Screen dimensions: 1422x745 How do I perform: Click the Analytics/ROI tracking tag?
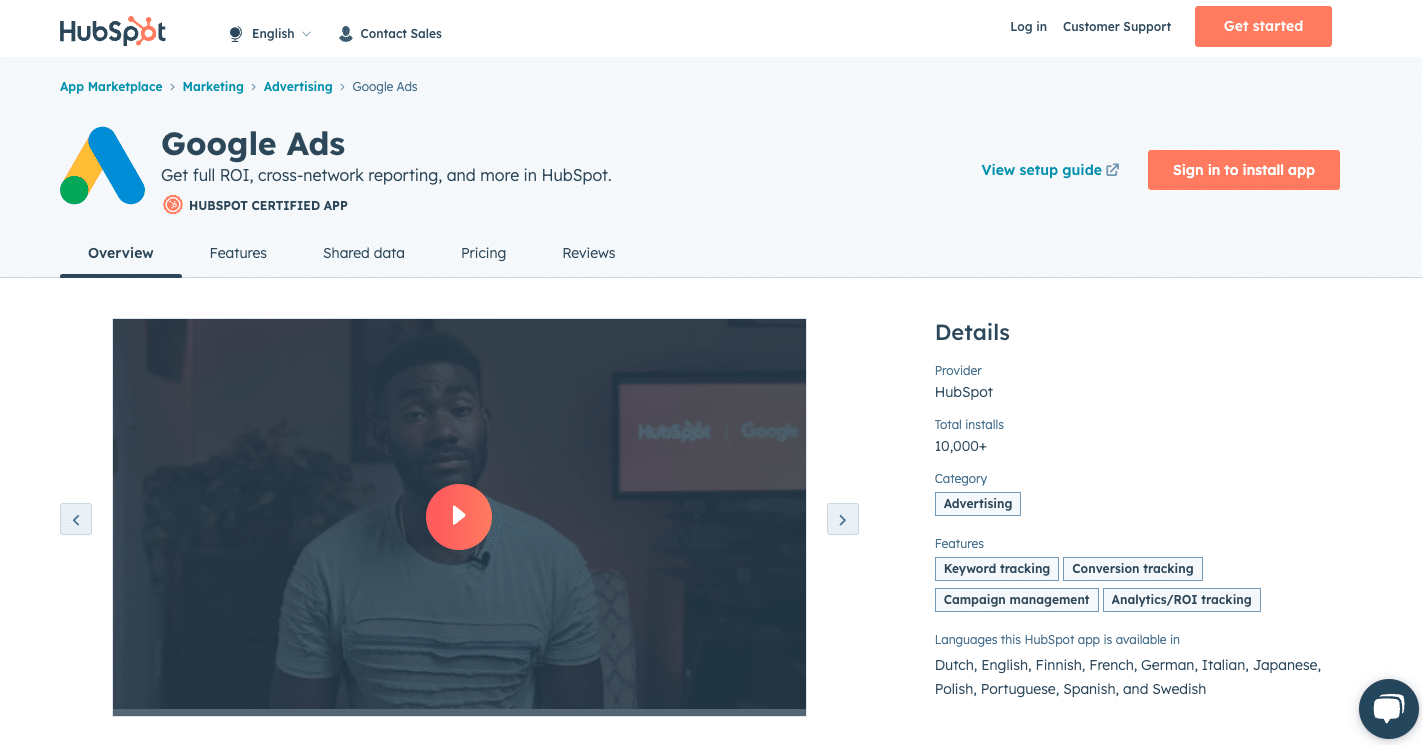[x=1181, y=600]
